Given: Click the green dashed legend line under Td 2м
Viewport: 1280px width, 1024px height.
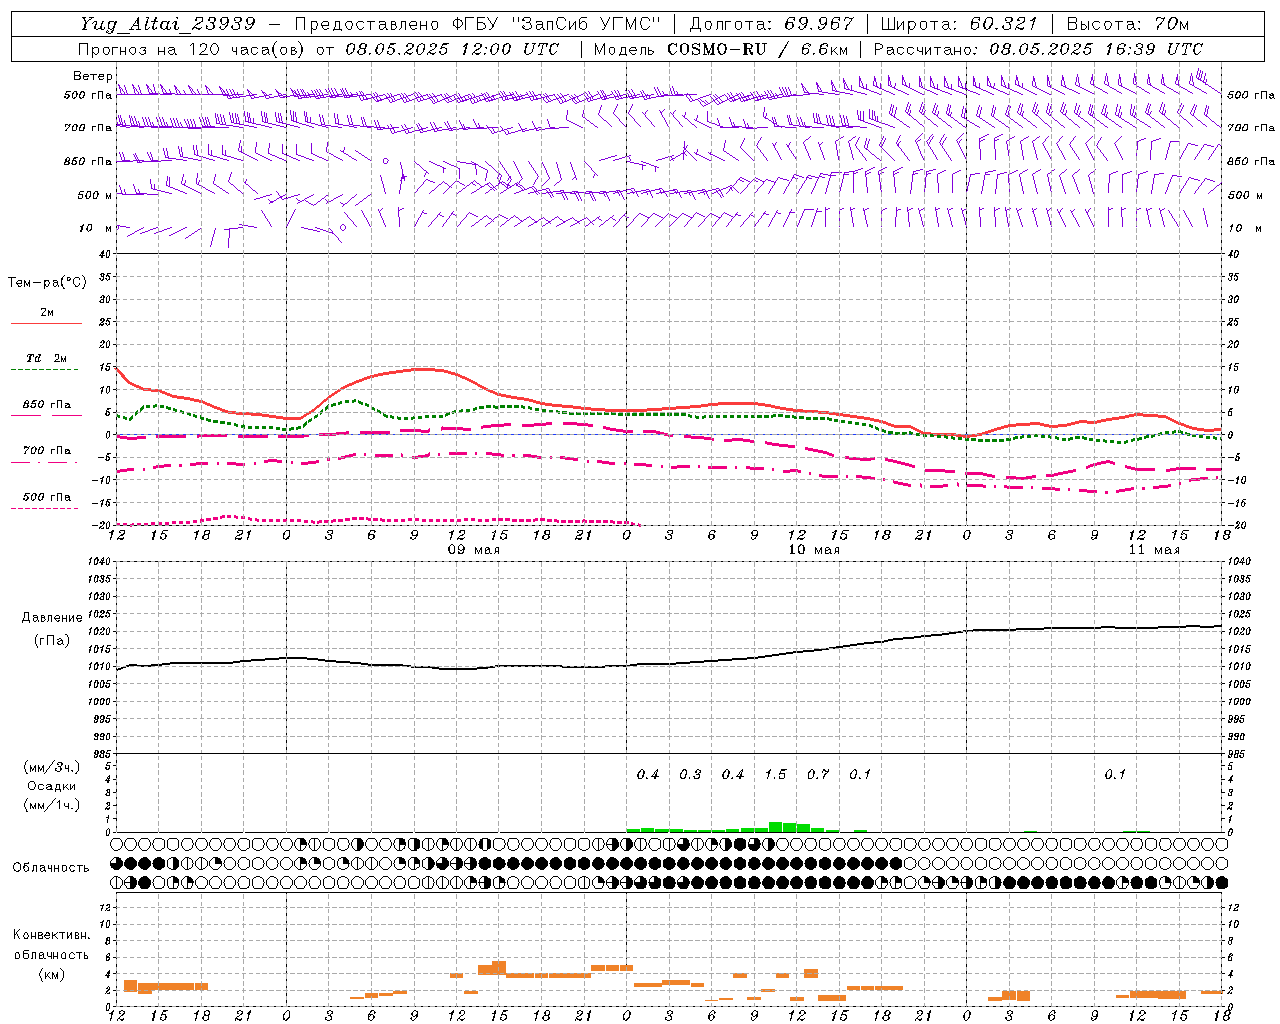Looking at the screenshot, I should [46, 370].
